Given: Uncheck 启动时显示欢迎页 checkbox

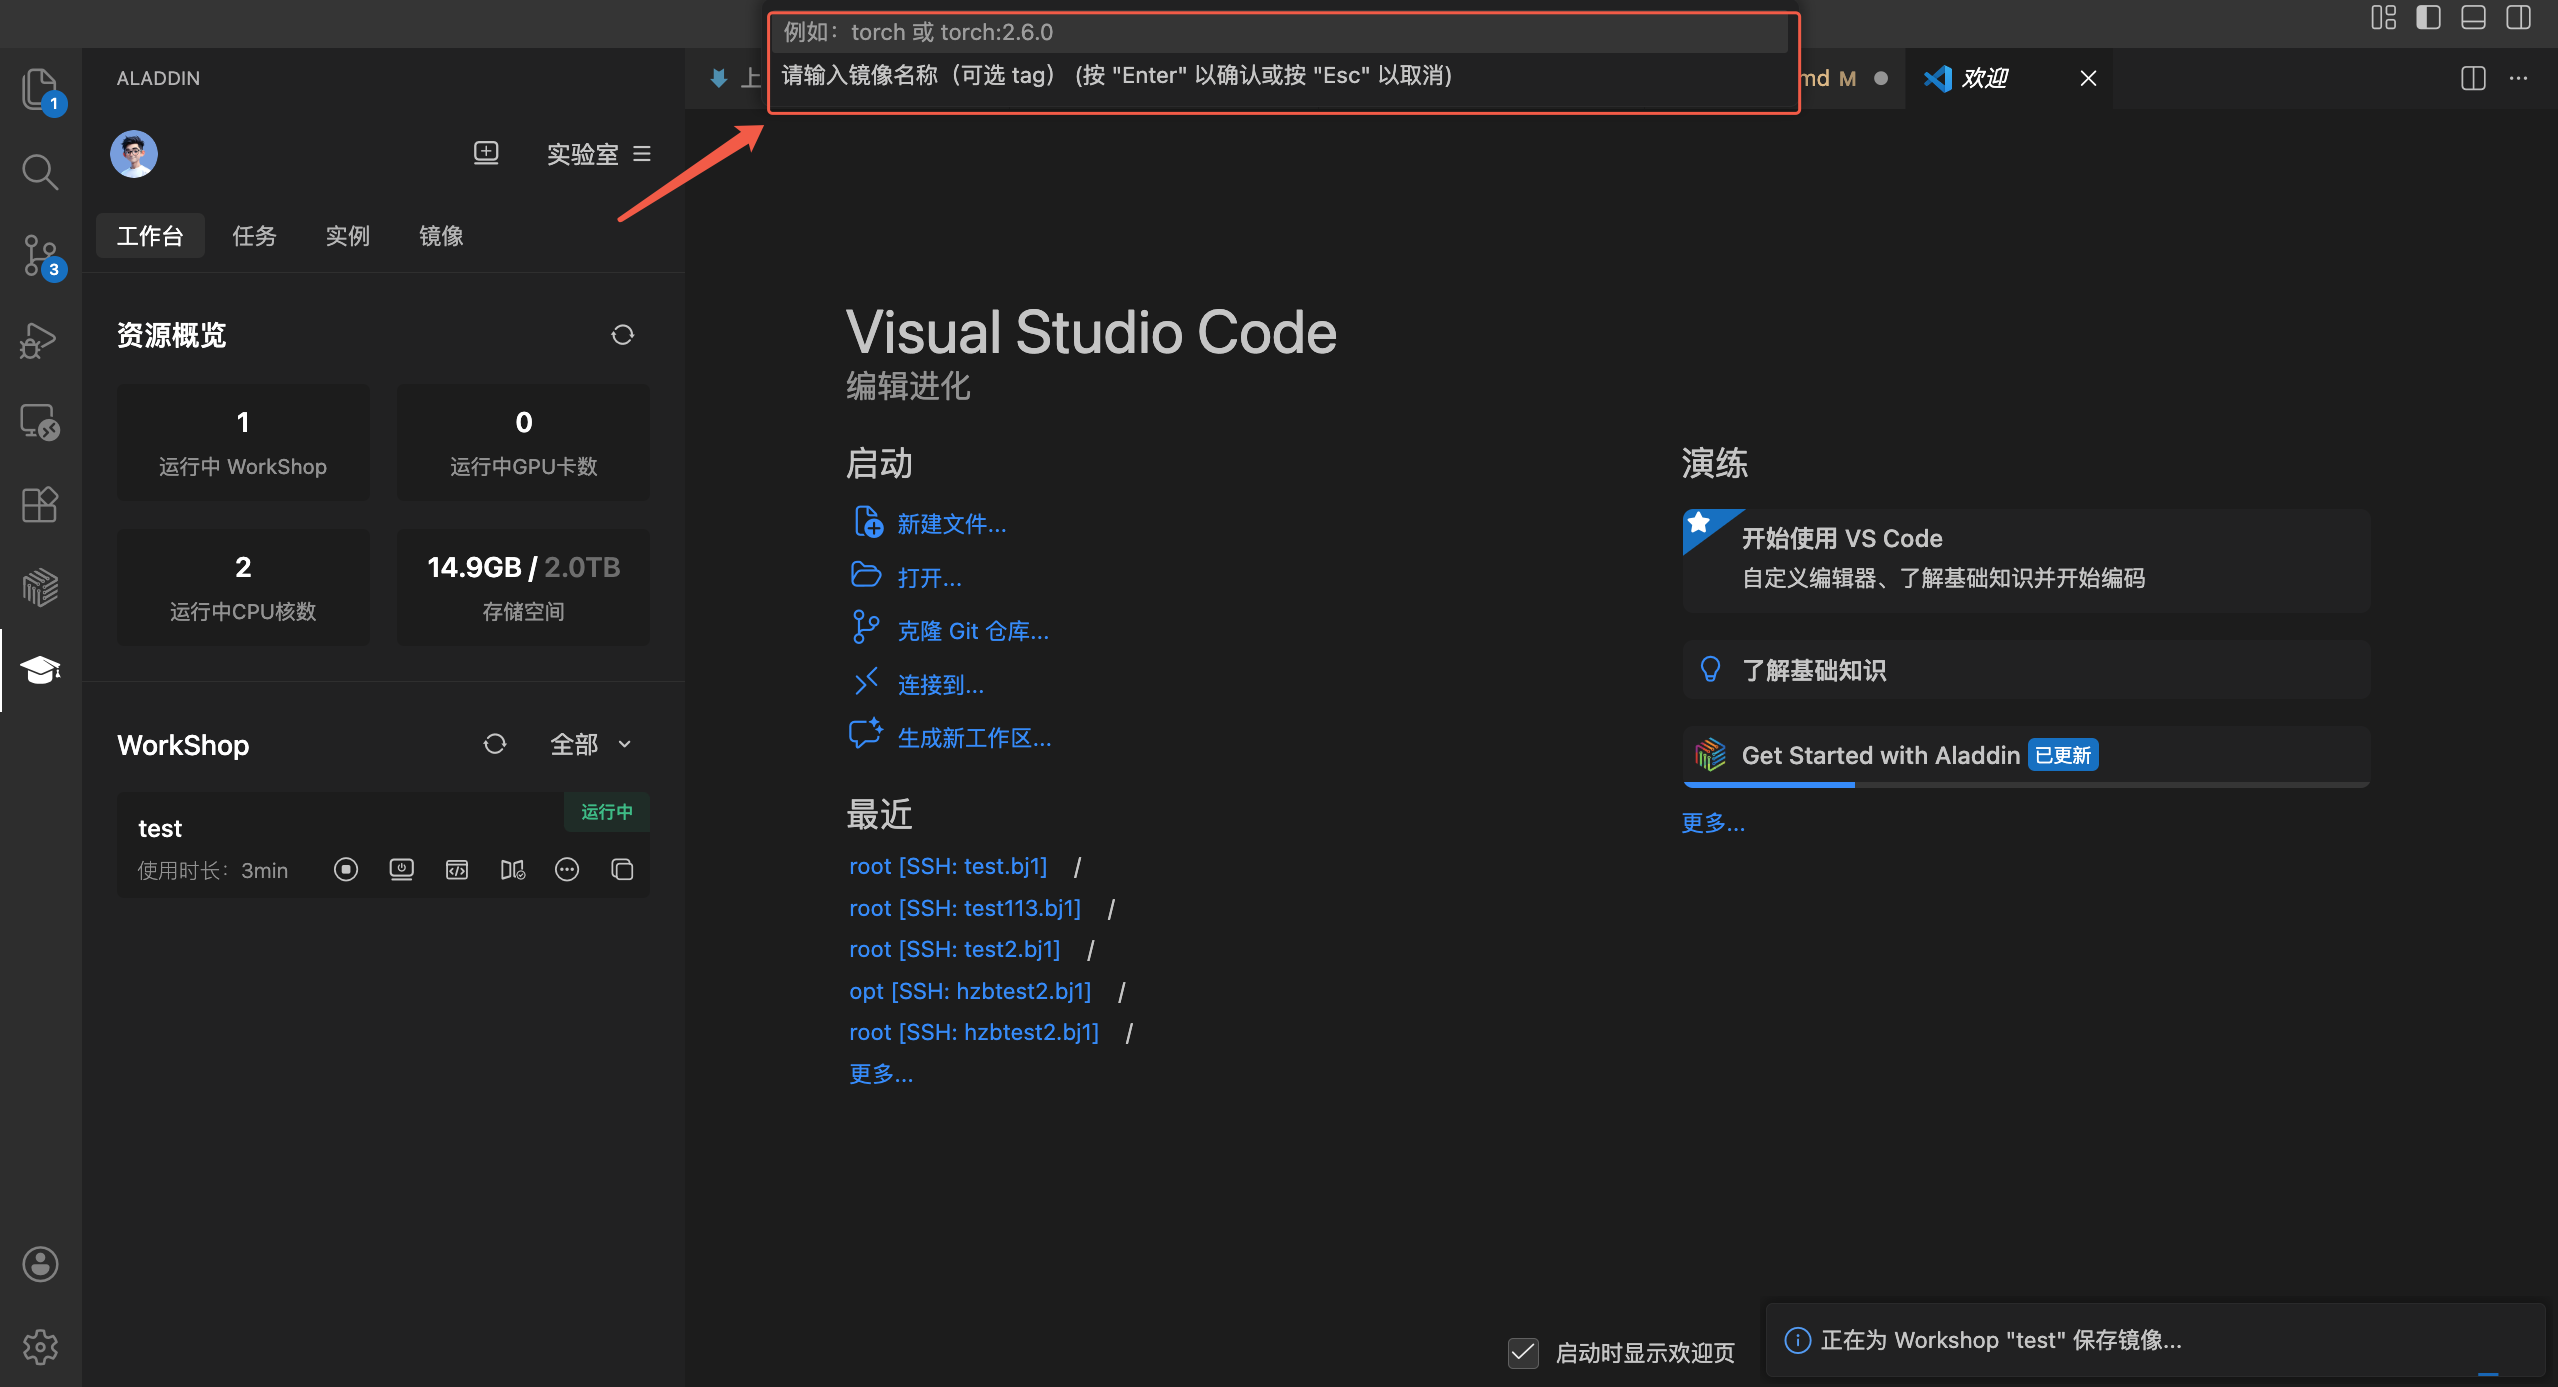Looking at the screenshot, I should pos(1523,1353).
